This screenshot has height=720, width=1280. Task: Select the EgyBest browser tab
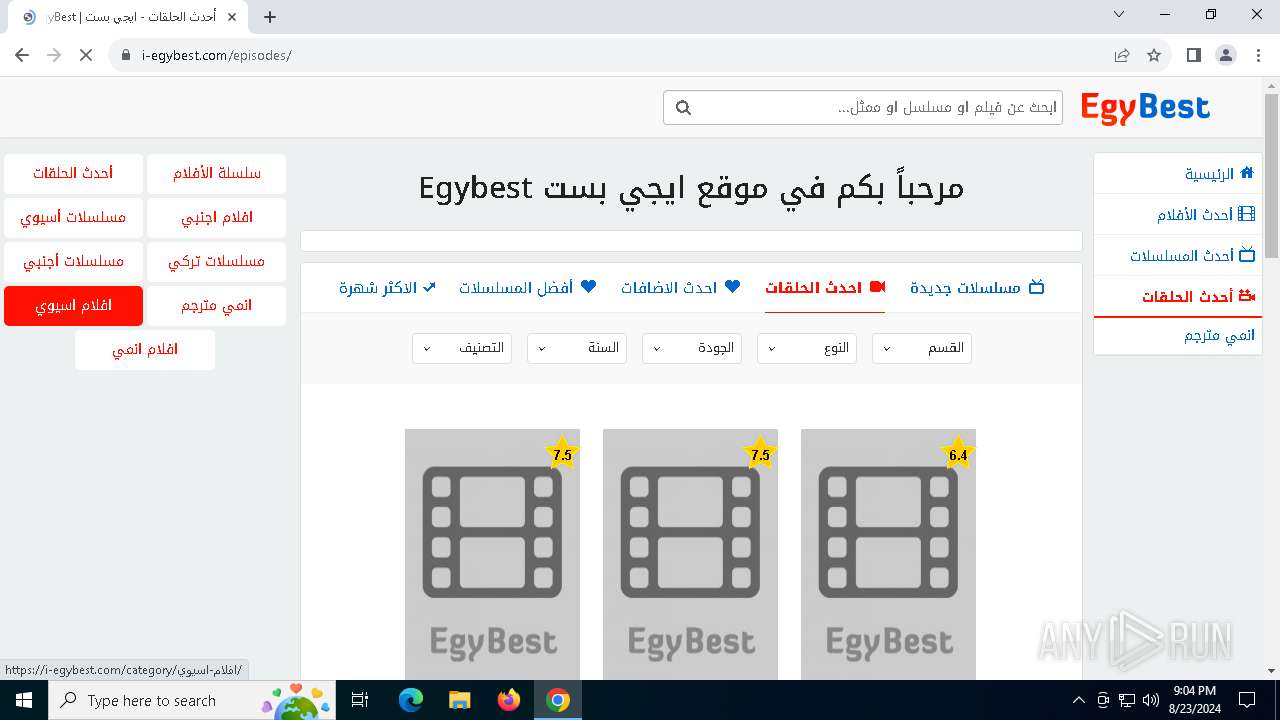point(128,17)
